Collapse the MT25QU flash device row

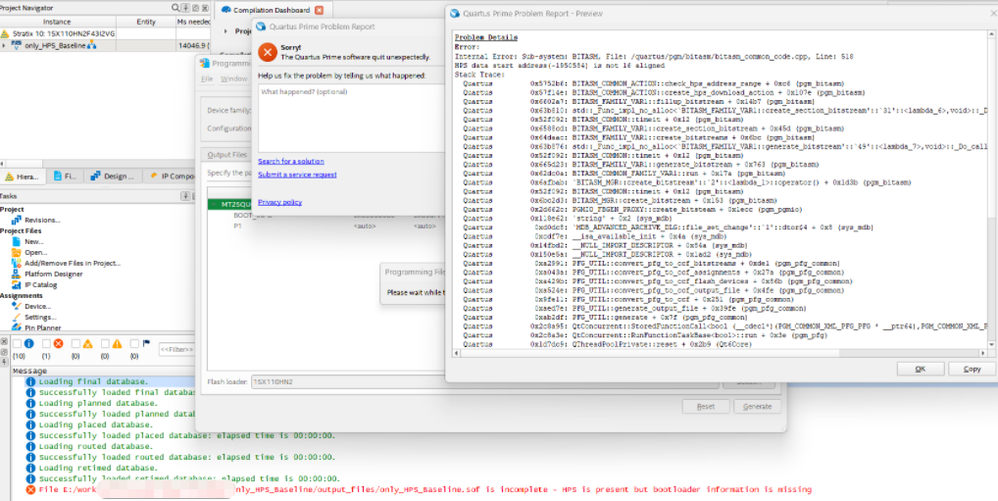tap(214, 205)
